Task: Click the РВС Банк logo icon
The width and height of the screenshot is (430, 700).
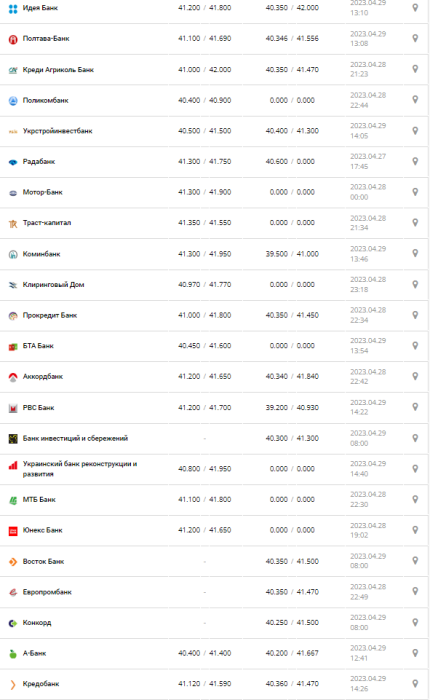Action: pyautogui.click(x=13, y=408)
